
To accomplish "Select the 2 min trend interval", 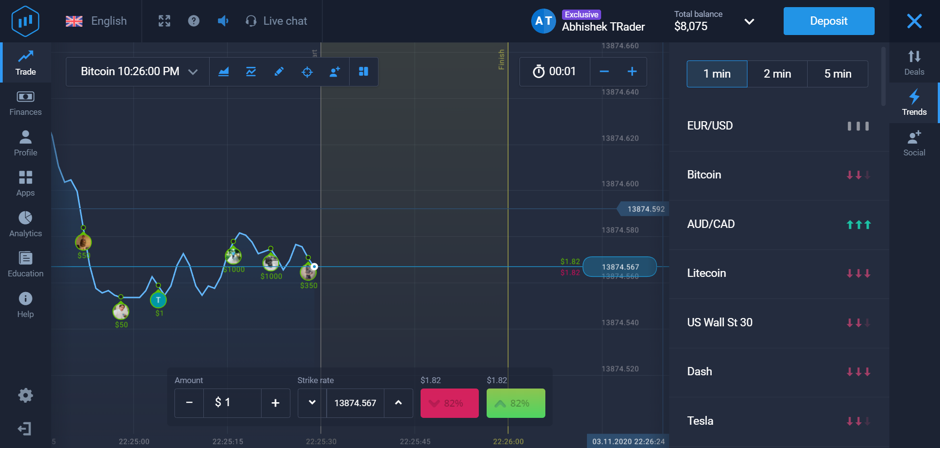I will pos(777,74).
